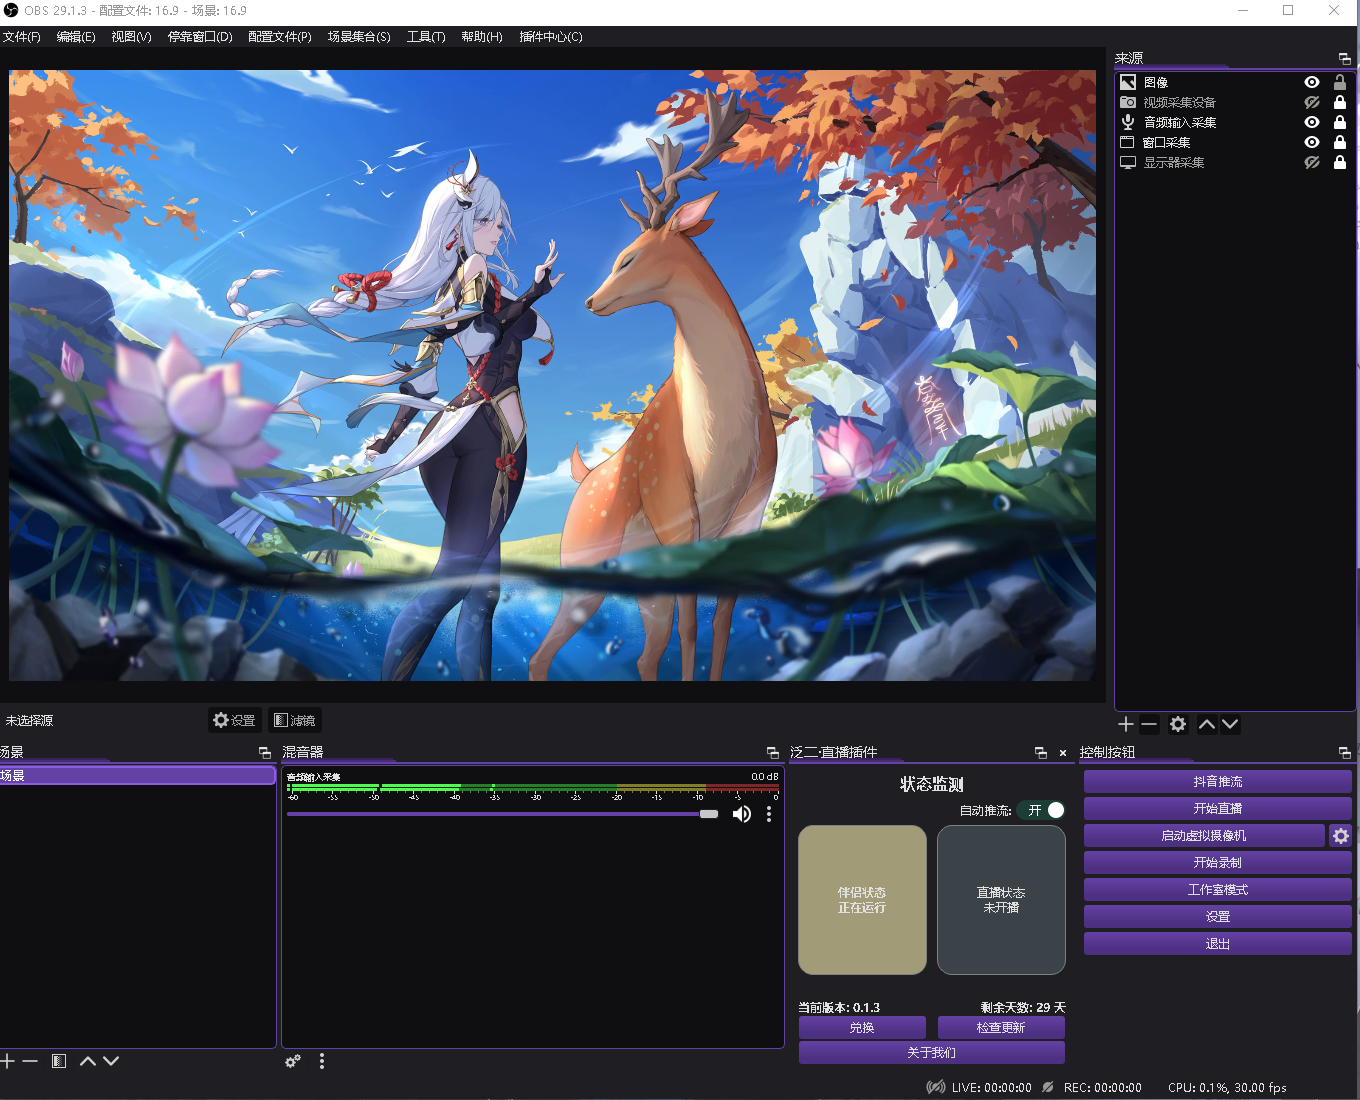Image resolution: width=1360 pixels, height=1100 pixels.
Task: Open the 编辑(E) menu
Action: (76, 37)
